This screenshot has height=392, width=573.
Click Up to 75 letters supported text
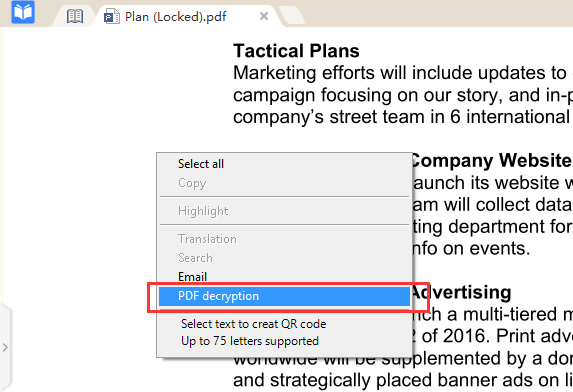click(x=250, y=341)
